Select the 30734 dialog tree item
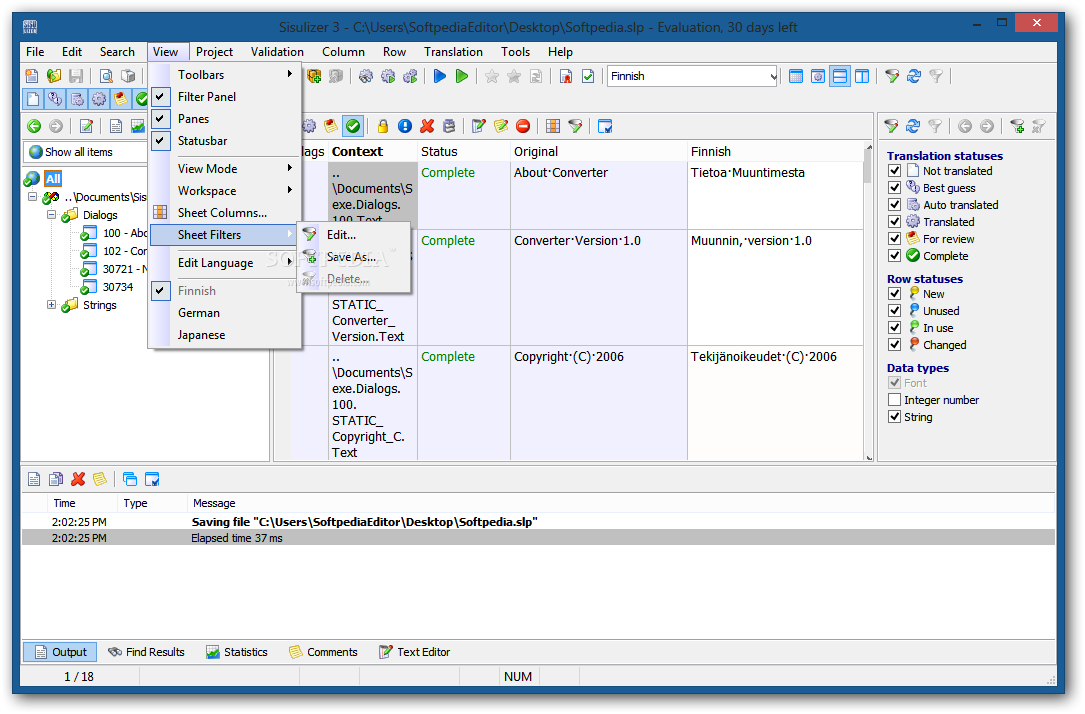 pos(118,287)
